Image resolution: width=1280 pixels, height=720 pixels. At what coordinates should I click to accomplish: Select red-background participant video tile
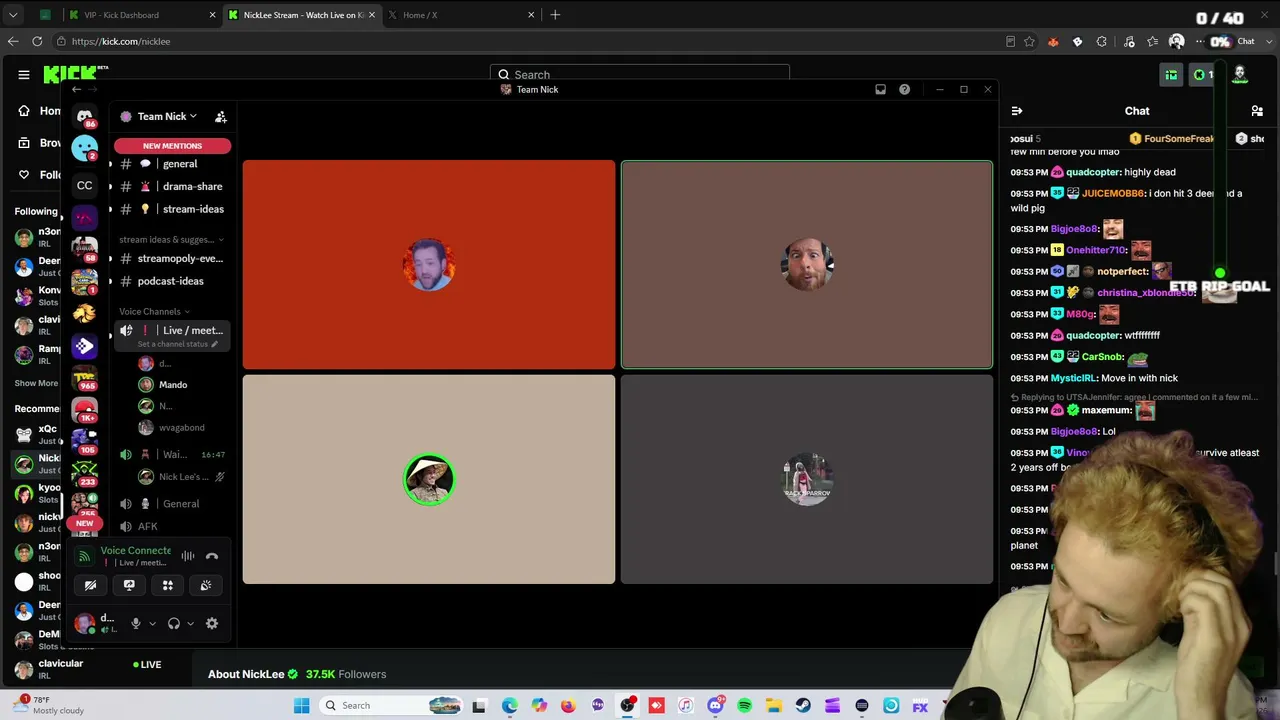[x=429, y=265]
